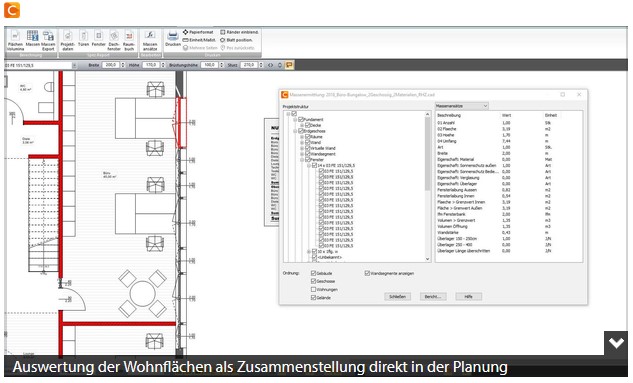Viewport: 633px width, 383px height.
Task: Click the Breite spinner arrows
Action: point(123,65)
